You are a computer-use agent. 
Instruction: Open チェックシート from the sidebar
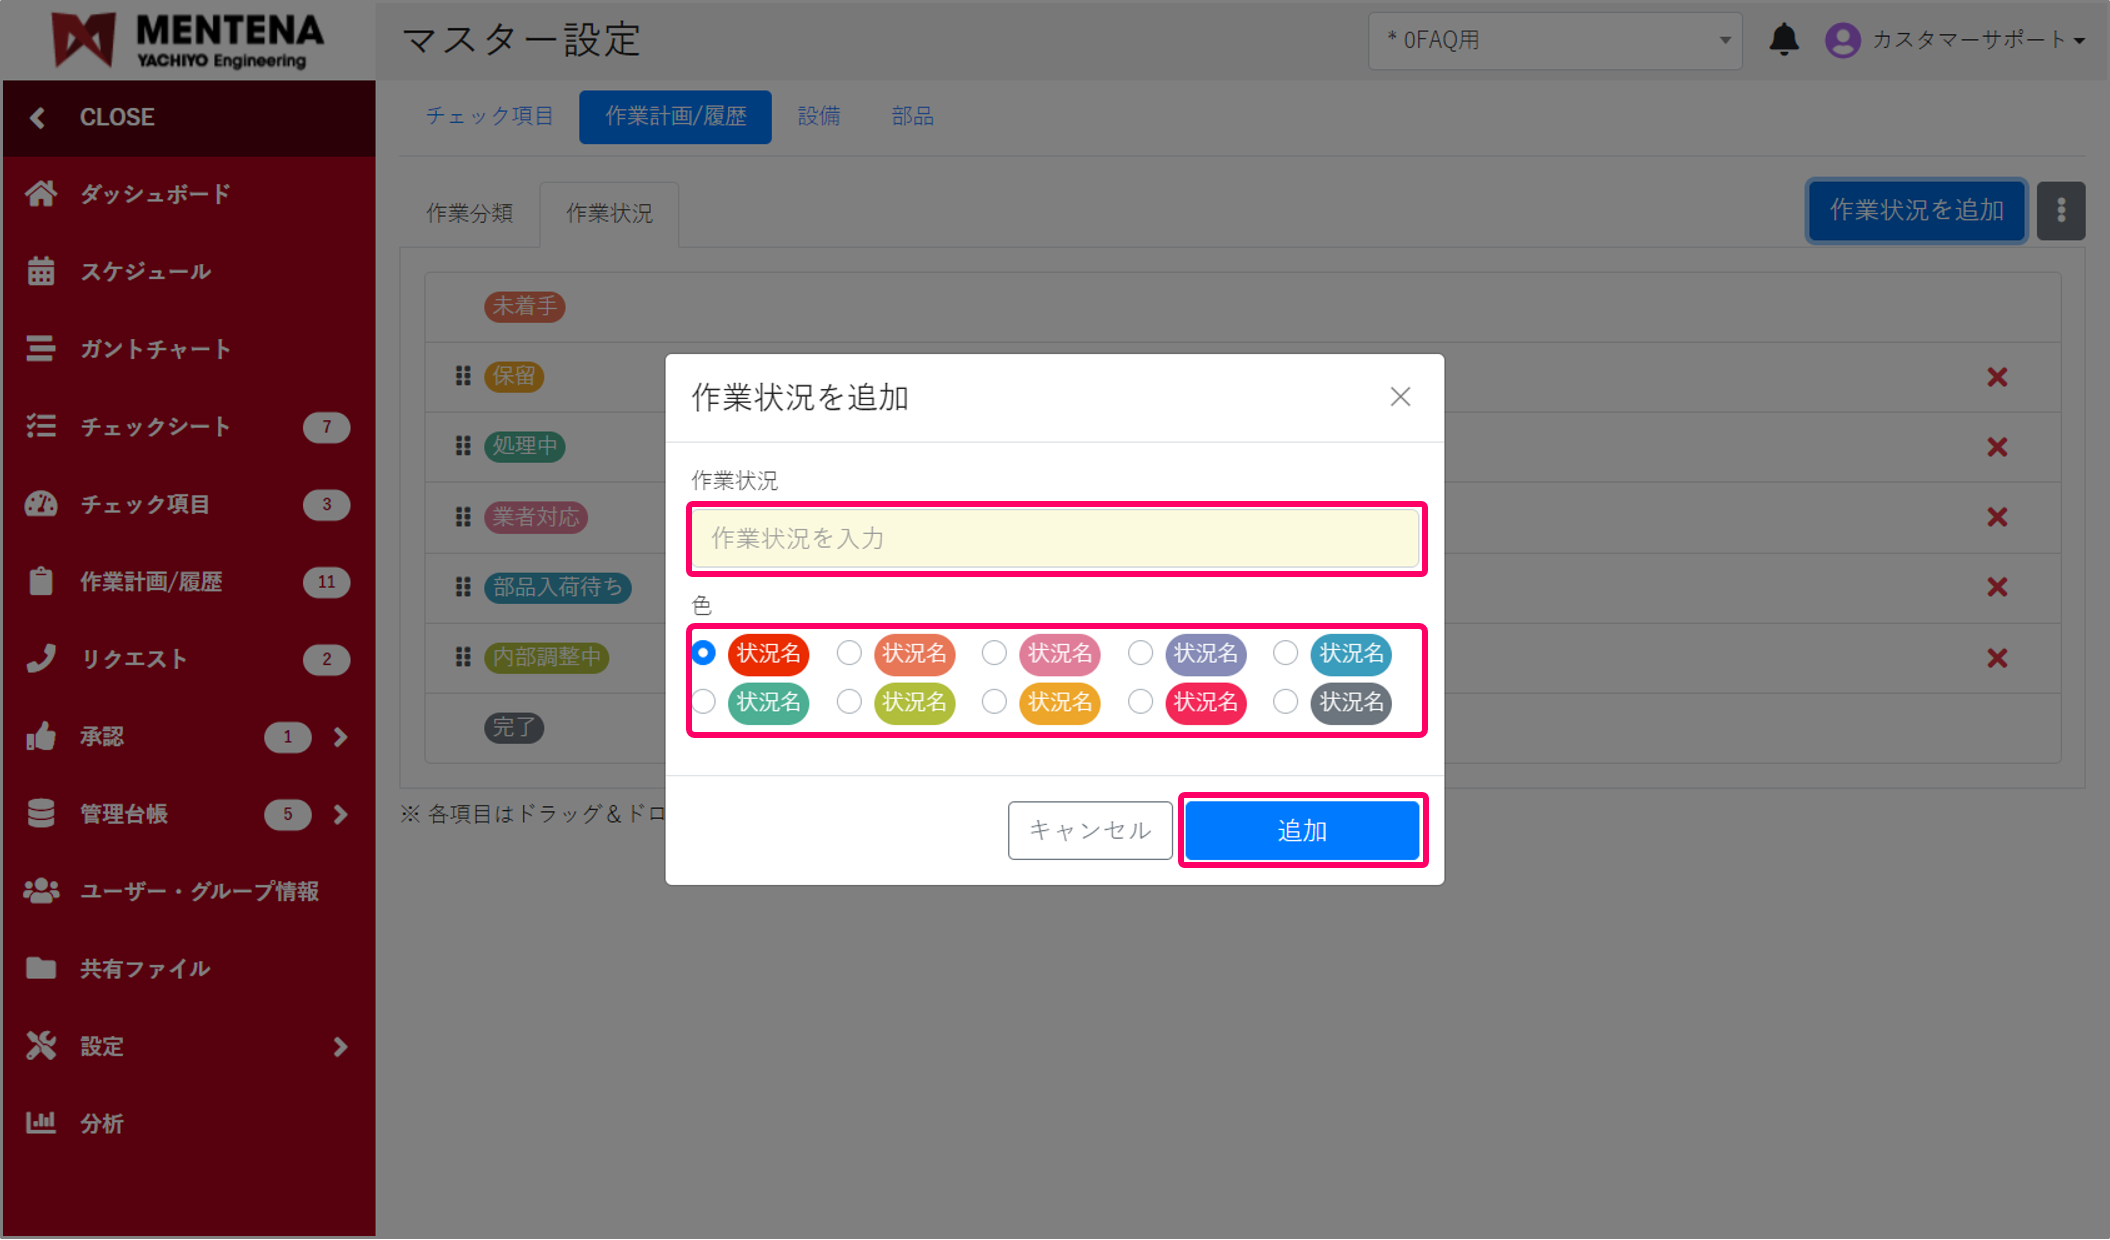pos(155,426)
